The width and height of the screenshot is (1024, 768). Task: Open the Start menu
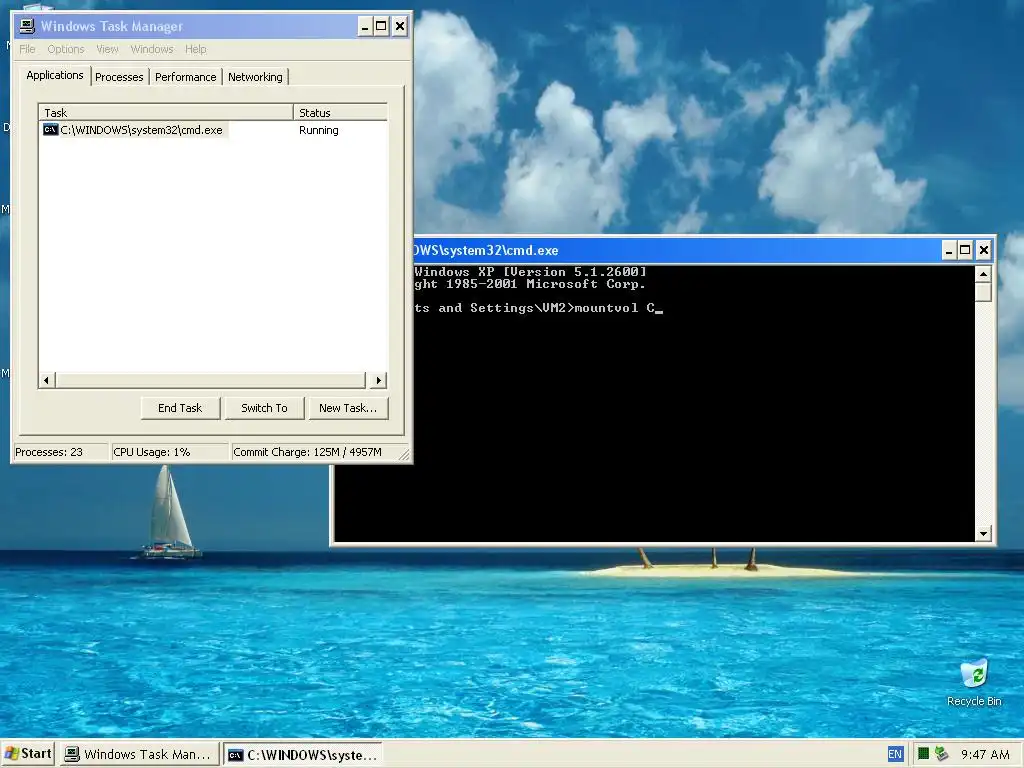(x=28, y=754)
